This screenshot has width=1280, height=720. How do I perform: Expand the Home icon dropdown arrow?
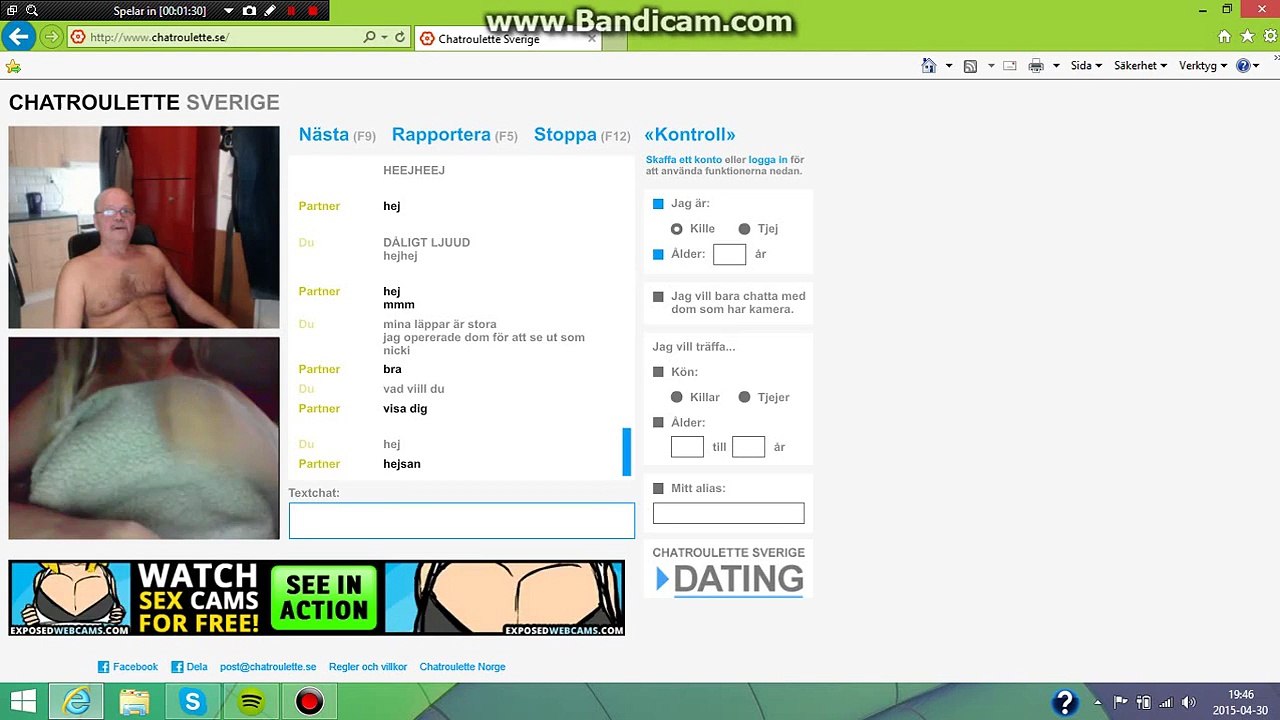(x=949, y=66)
